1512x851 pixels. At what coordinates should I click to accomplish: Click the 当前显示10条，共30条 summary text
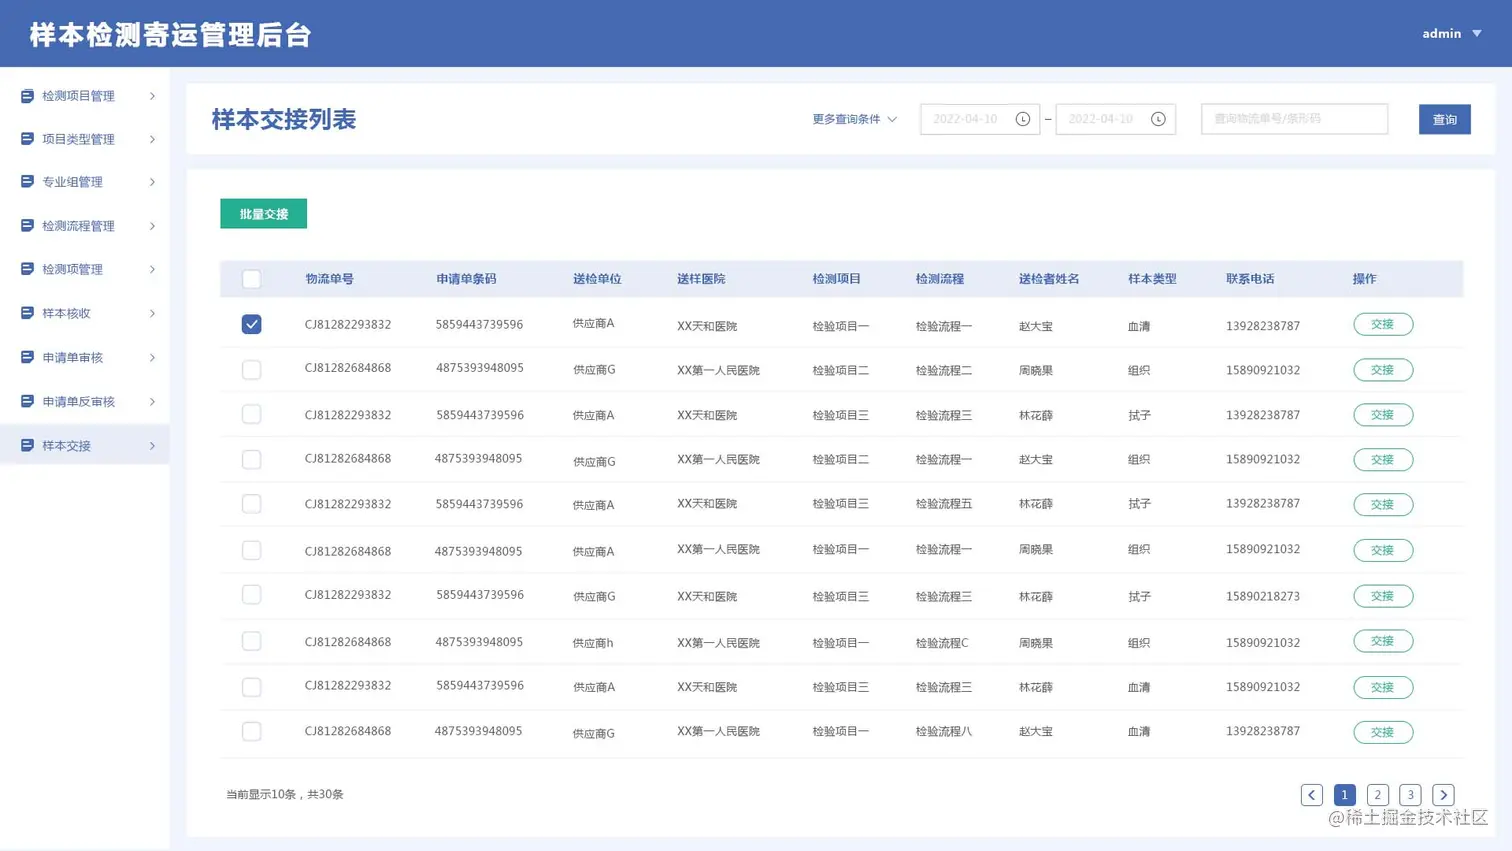click(284, 794)
